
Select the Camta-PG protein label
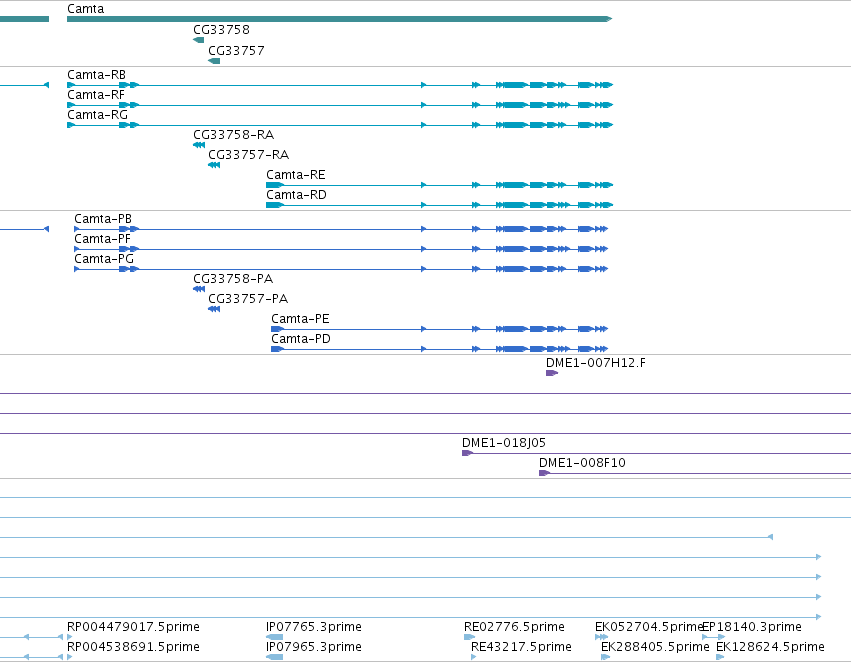pyautogui.click(x=104, y=259)
